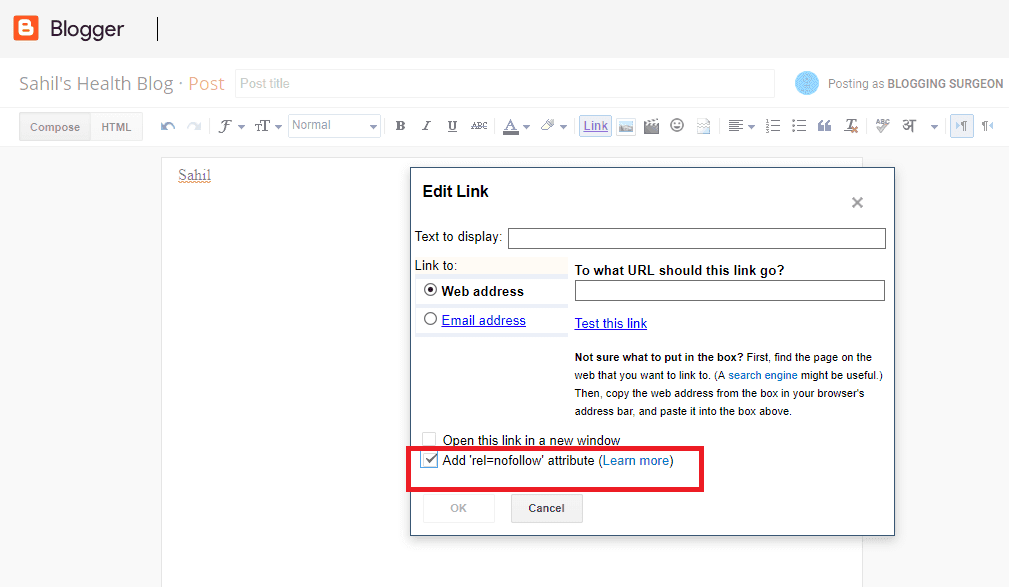This screenshot has width=1009, height=587.
Task: Insert a video from the toolbar
Action: 651,126
